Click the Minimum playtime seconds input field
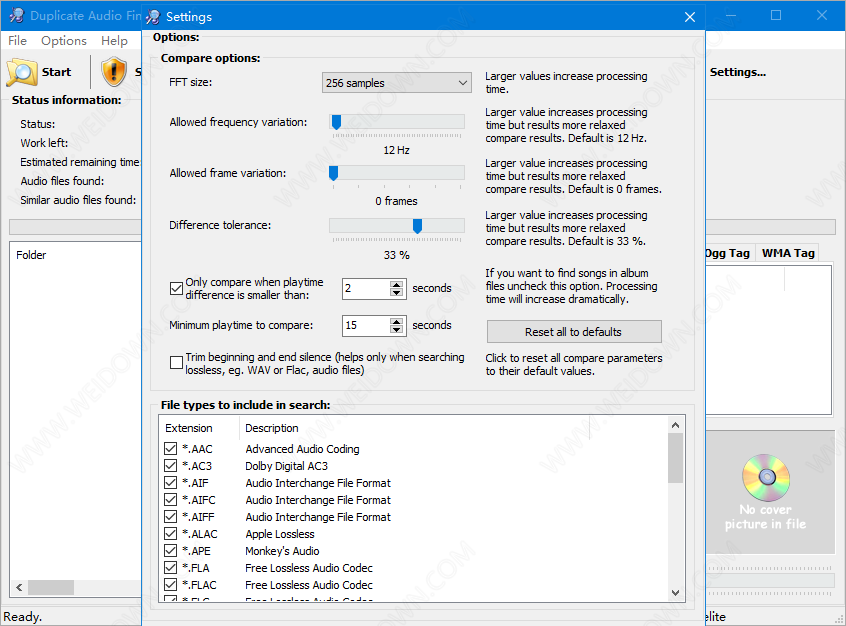This screenshot has height=626, width=846. click(x=366, y=325)
